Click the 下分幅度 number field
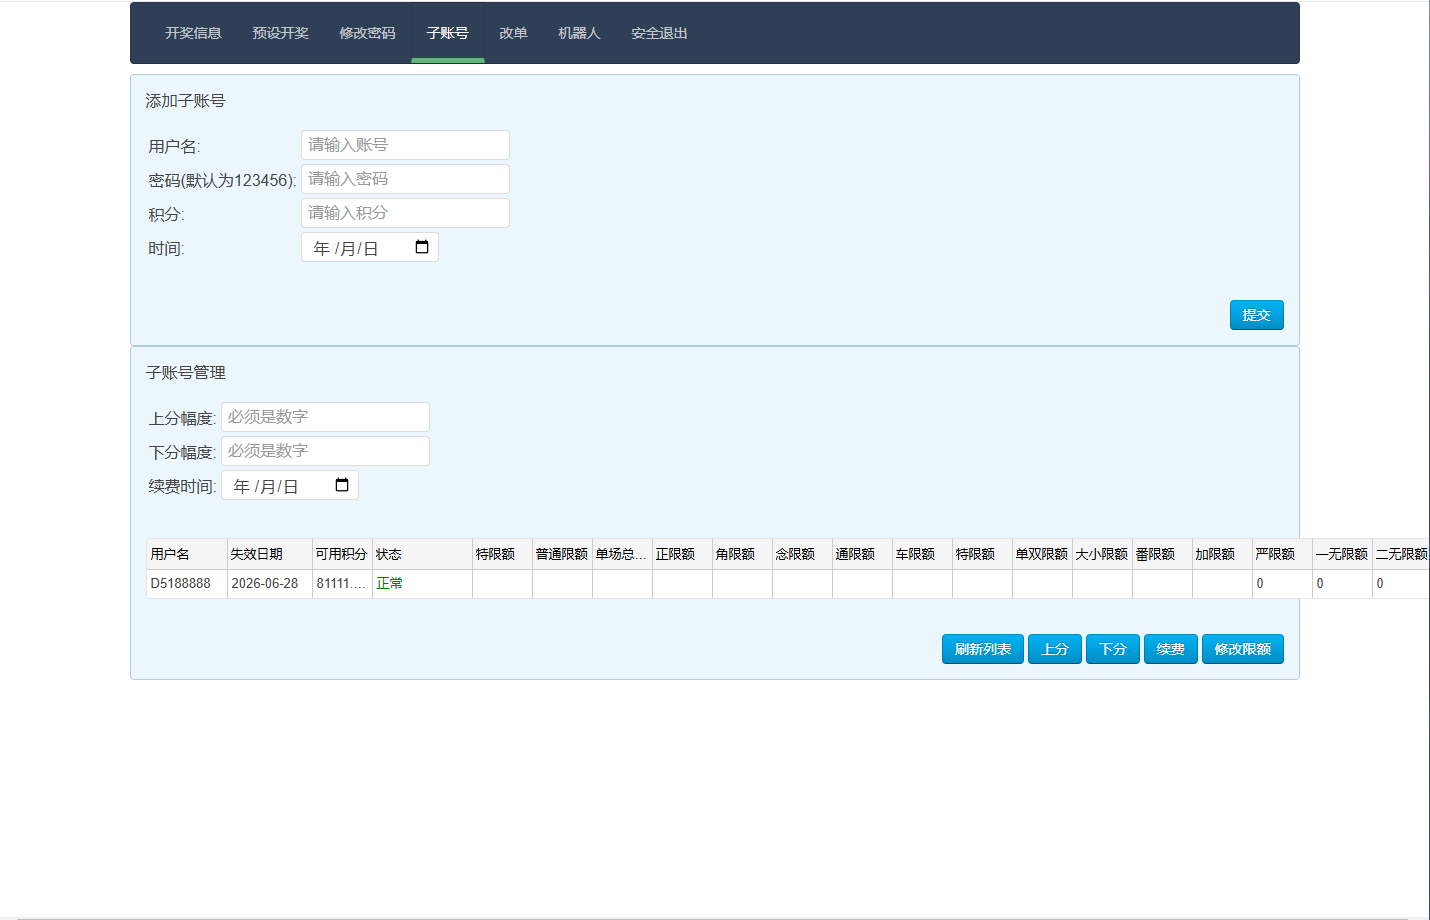The image size is (1430, 920). click(325, 451)
